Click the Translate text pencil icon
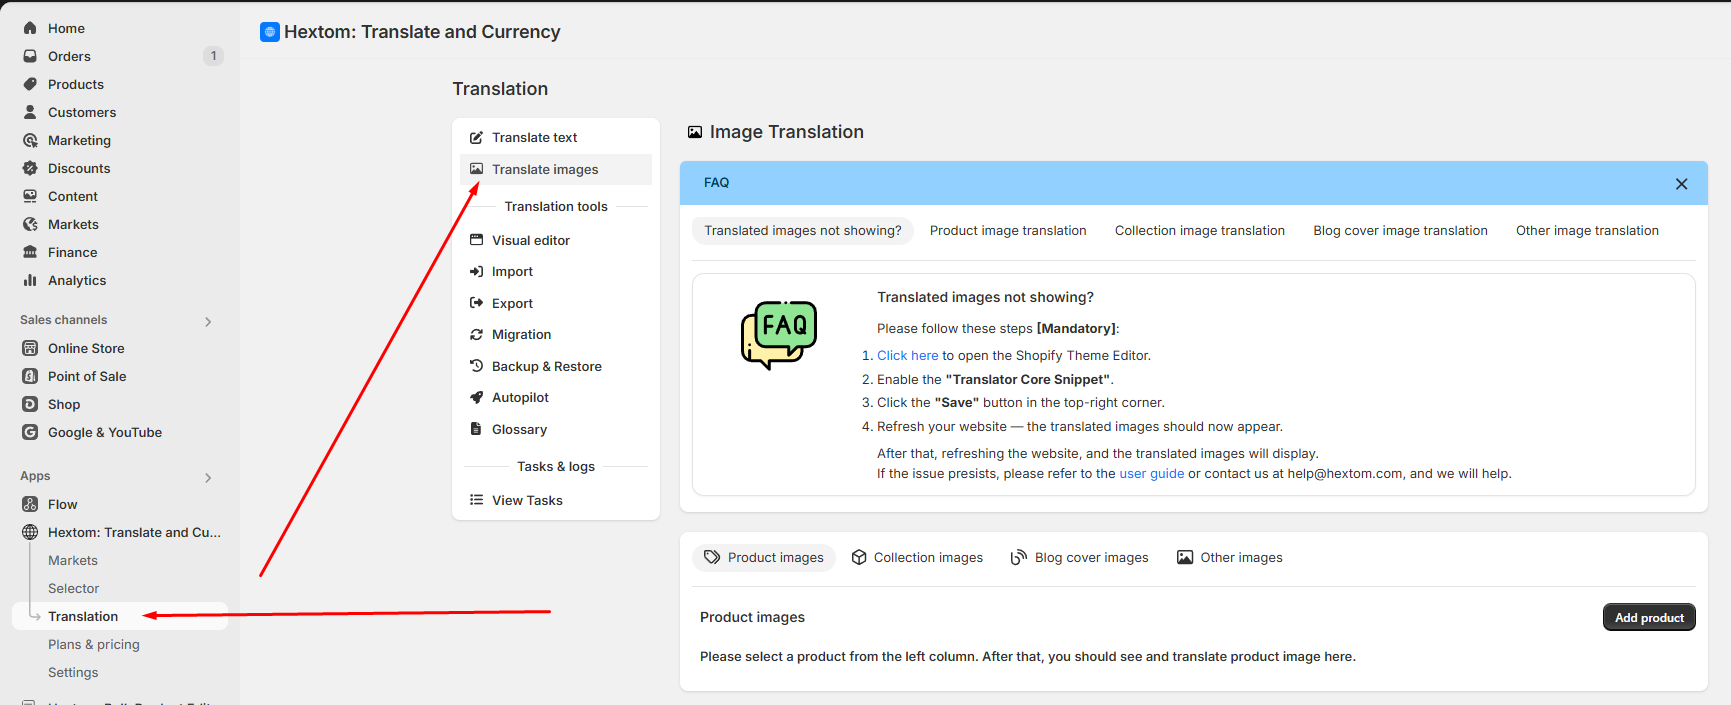Screen dimensions: 1731x705 [x=477, y=137]
